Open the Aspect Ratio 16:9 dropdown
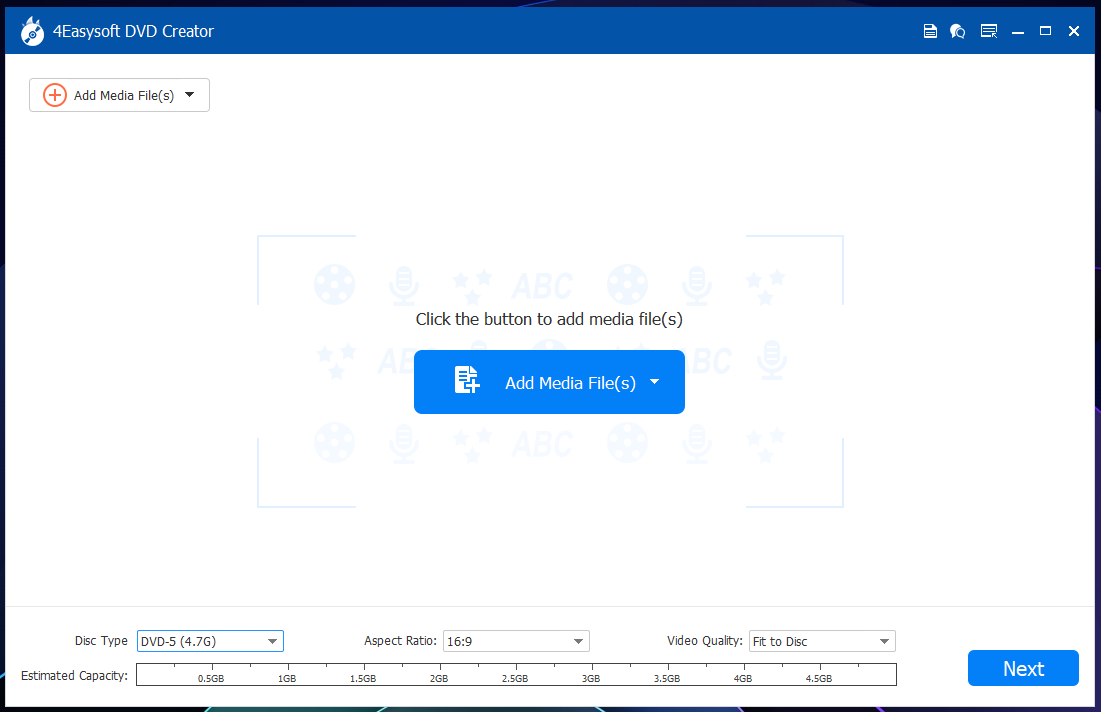Image resolution: width=1101 pixels, height=712 pixels. (x=516, y=641)
